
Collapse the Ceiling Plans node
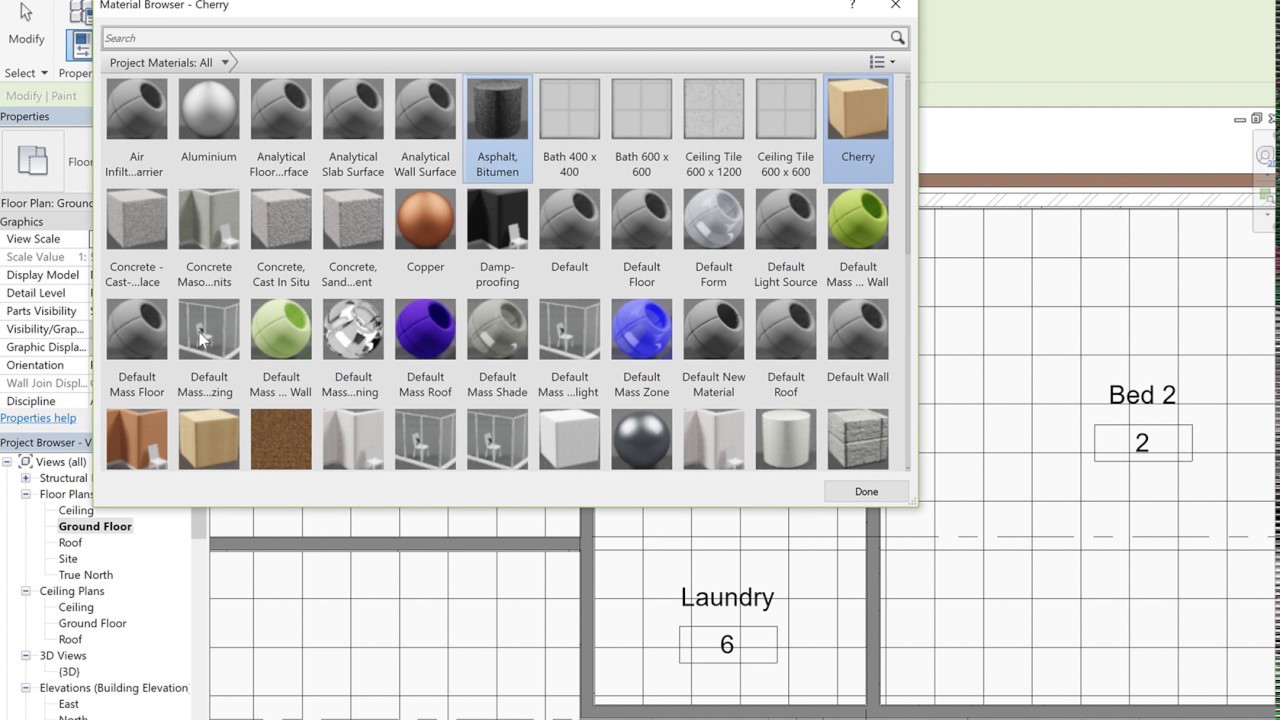pos(26,591)
